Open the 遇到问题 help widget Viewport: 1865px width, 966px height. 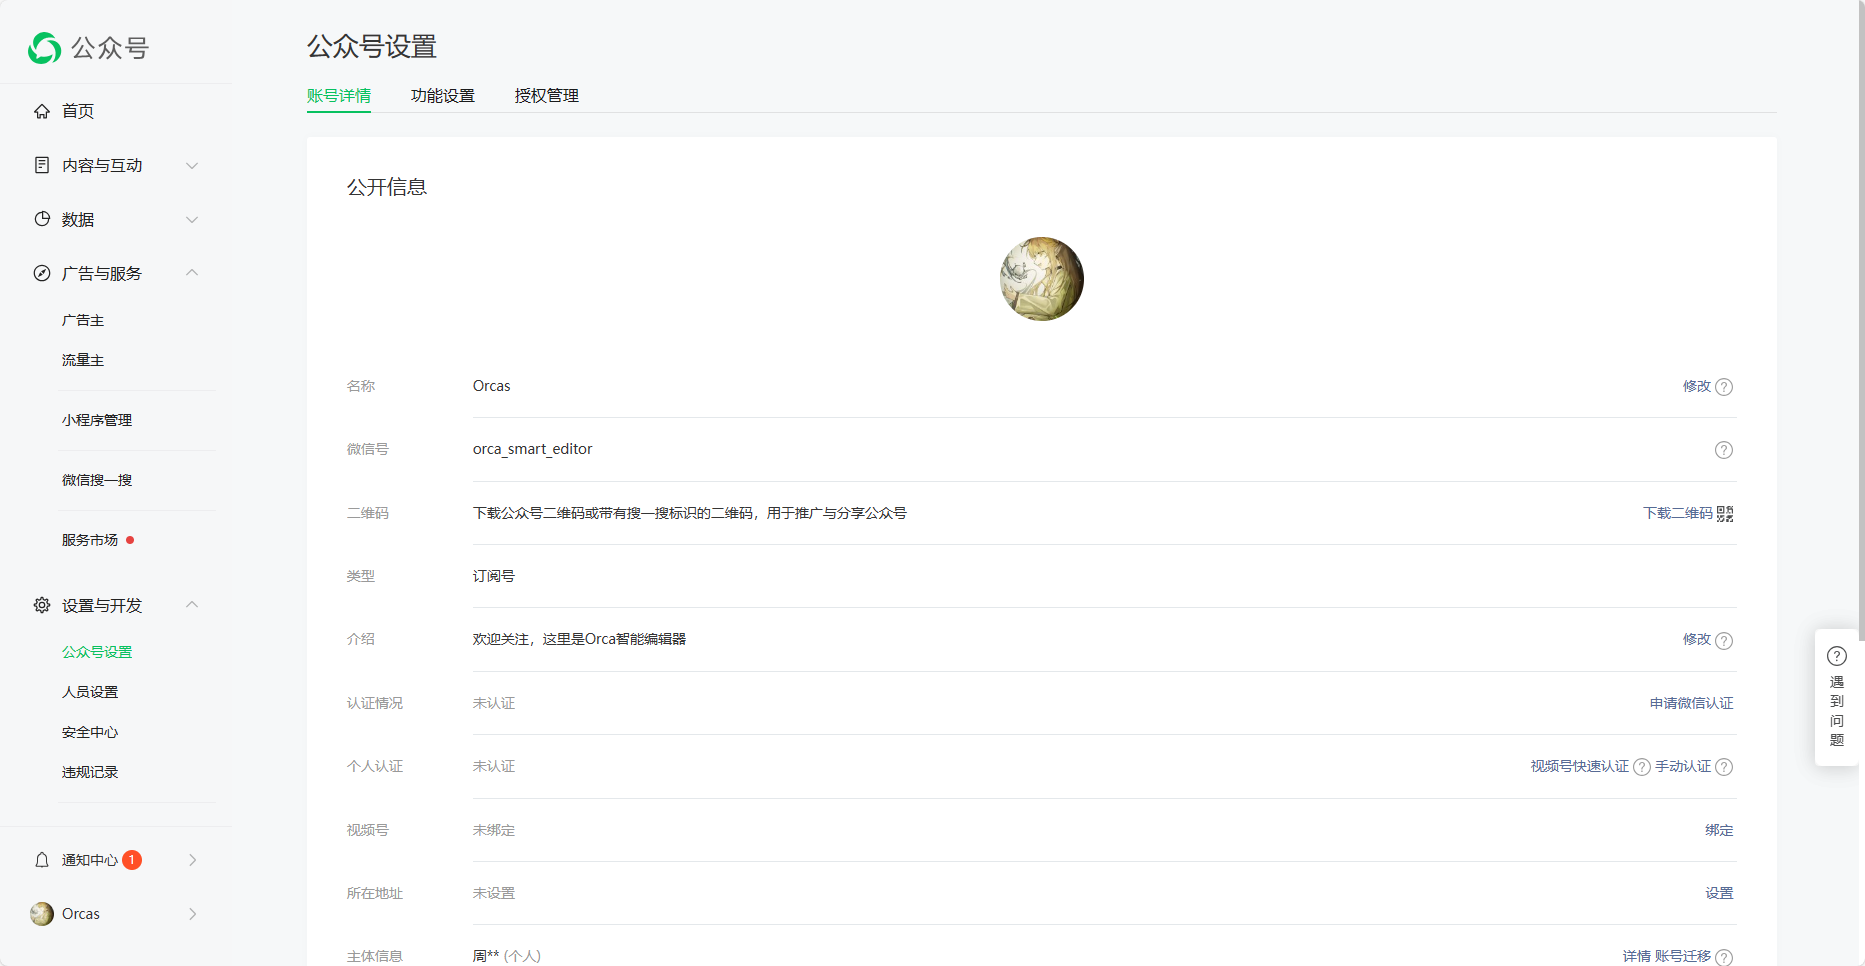1836,697
